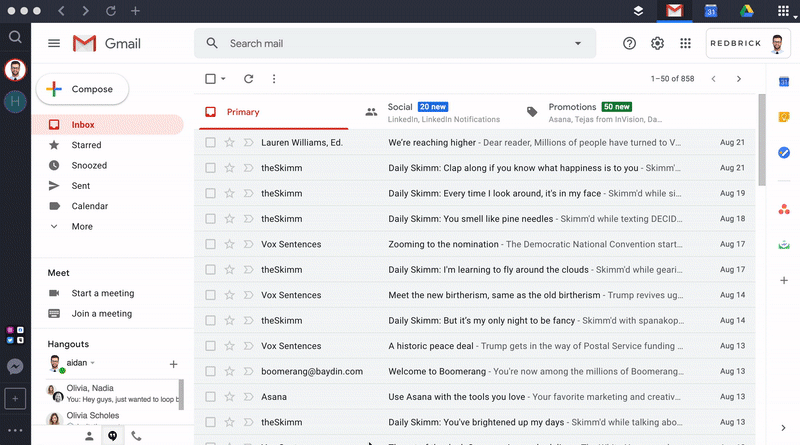Viewport: 800px width, 445px height.
Task: Open Messenger in the dark left sidebar
Action: coord(15,366)
